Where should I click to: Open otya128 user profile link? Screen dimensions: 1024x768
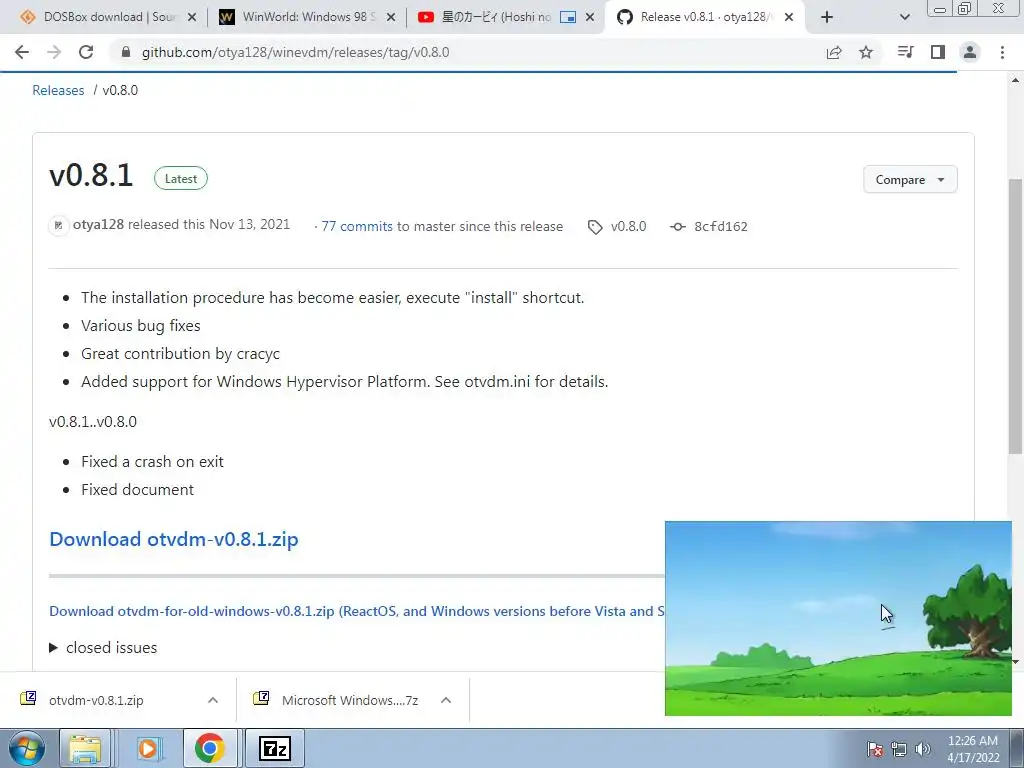tap(98, 225)
